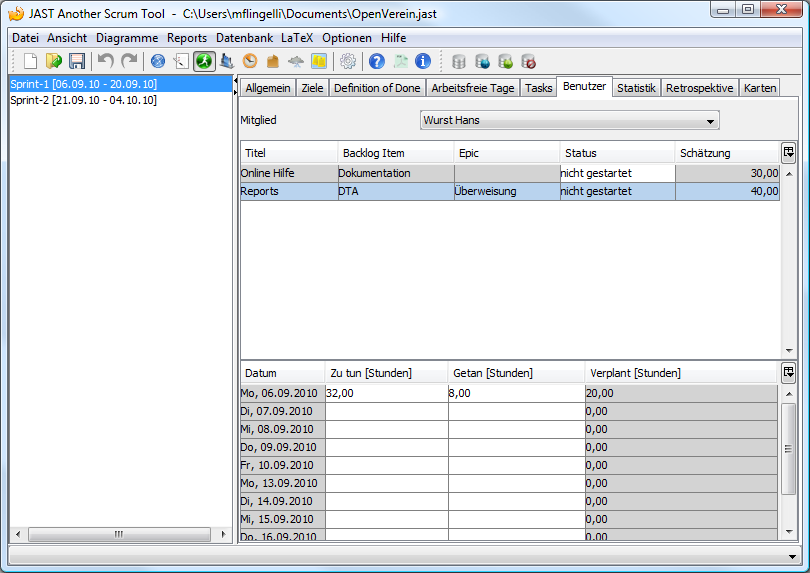The image size is (810, 573).
Task: Click the save floppy disk icon
Action: pyautogui.click(x=77, y=61)
